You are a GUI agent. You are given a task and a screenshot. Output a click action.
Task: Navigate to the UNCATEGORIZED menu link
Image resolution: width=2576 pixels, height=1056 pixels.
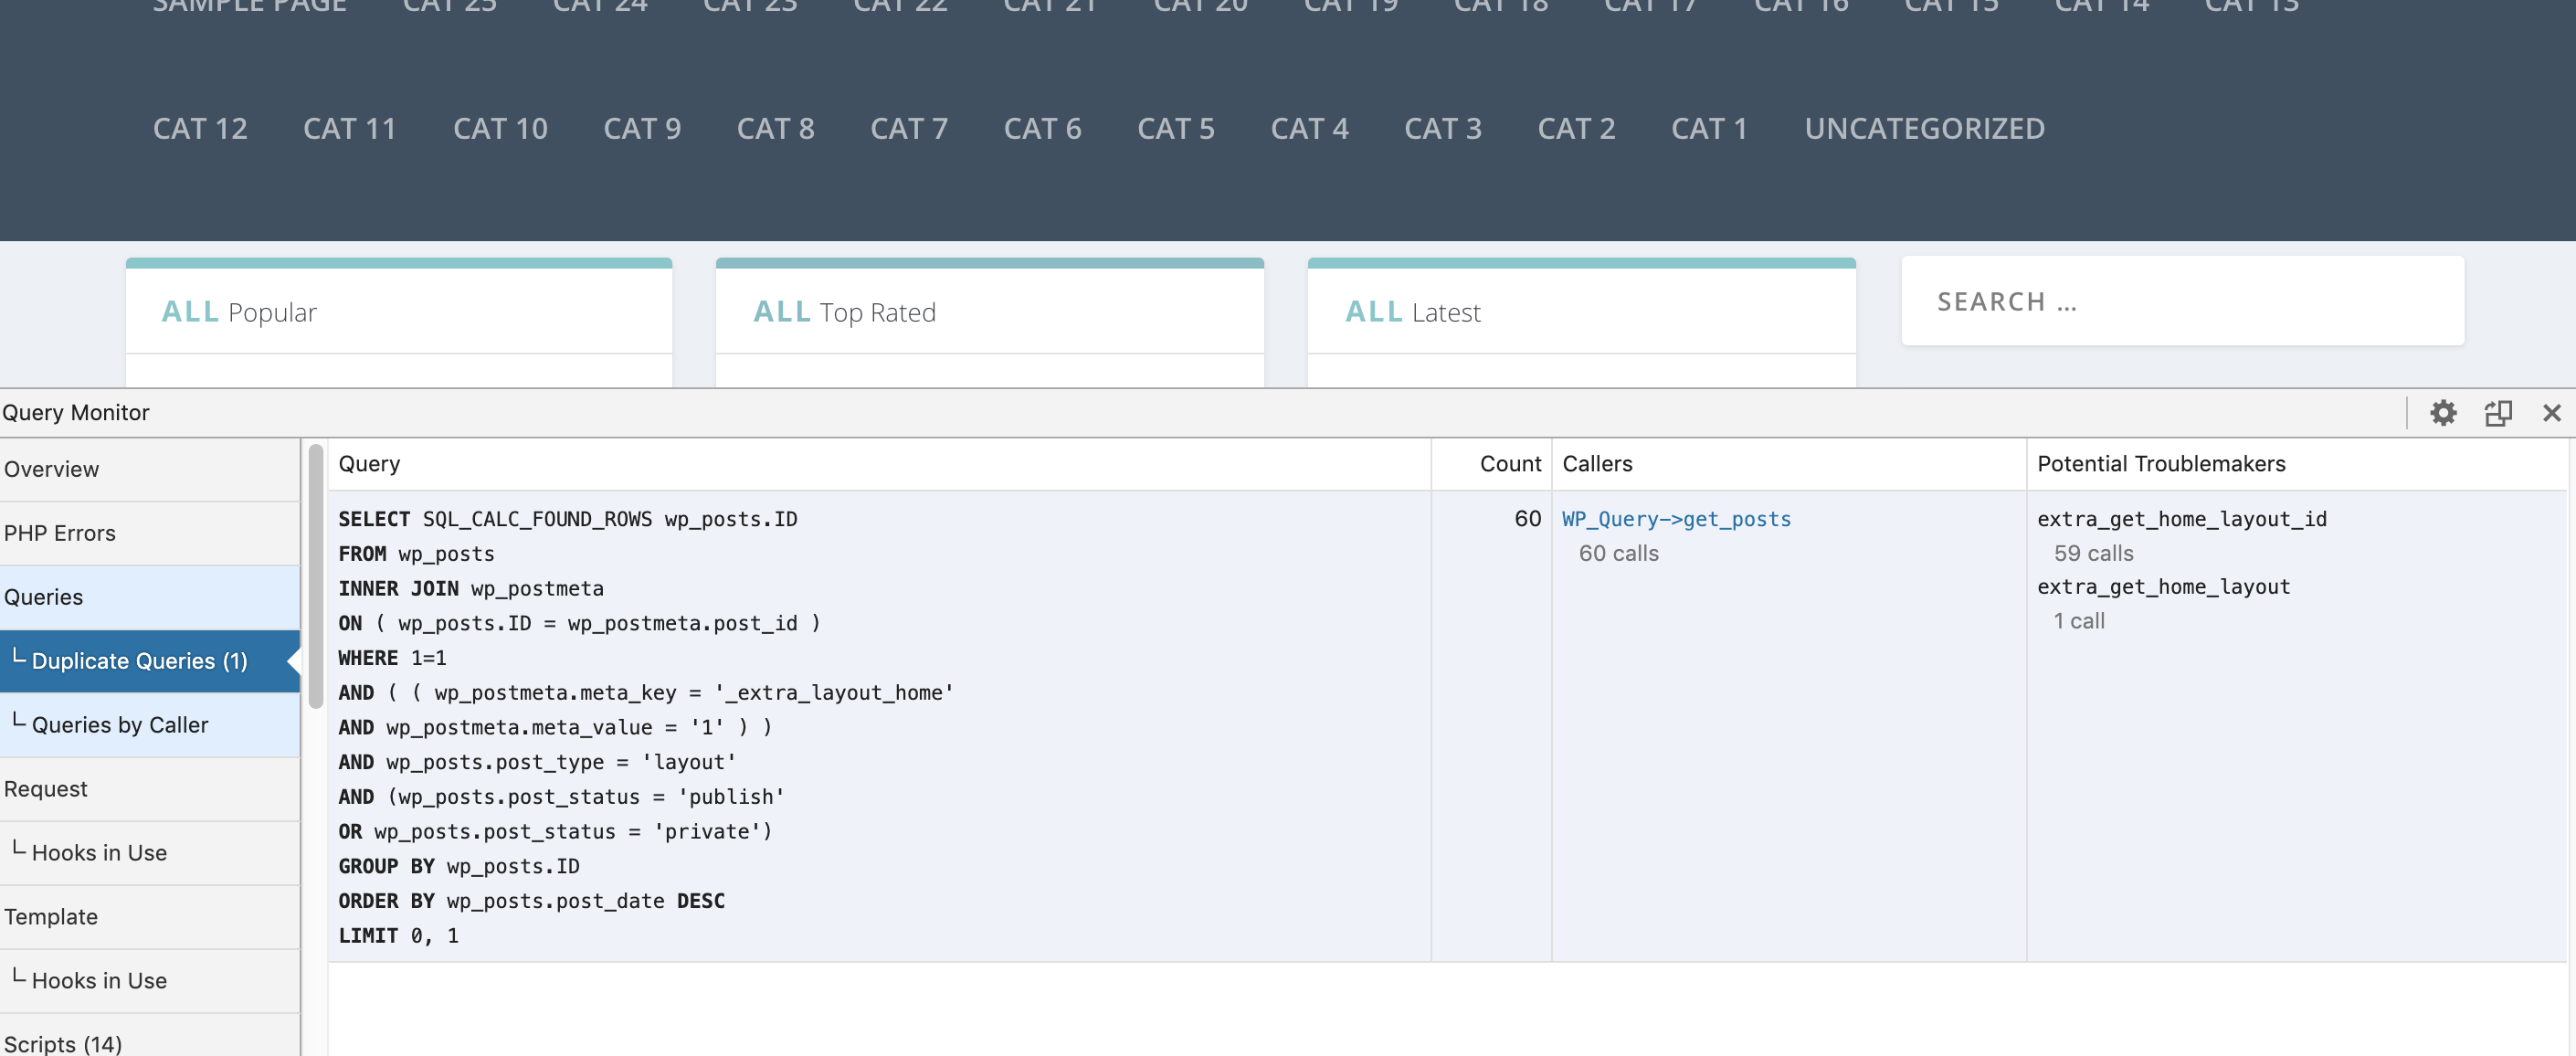[1924, 129]
